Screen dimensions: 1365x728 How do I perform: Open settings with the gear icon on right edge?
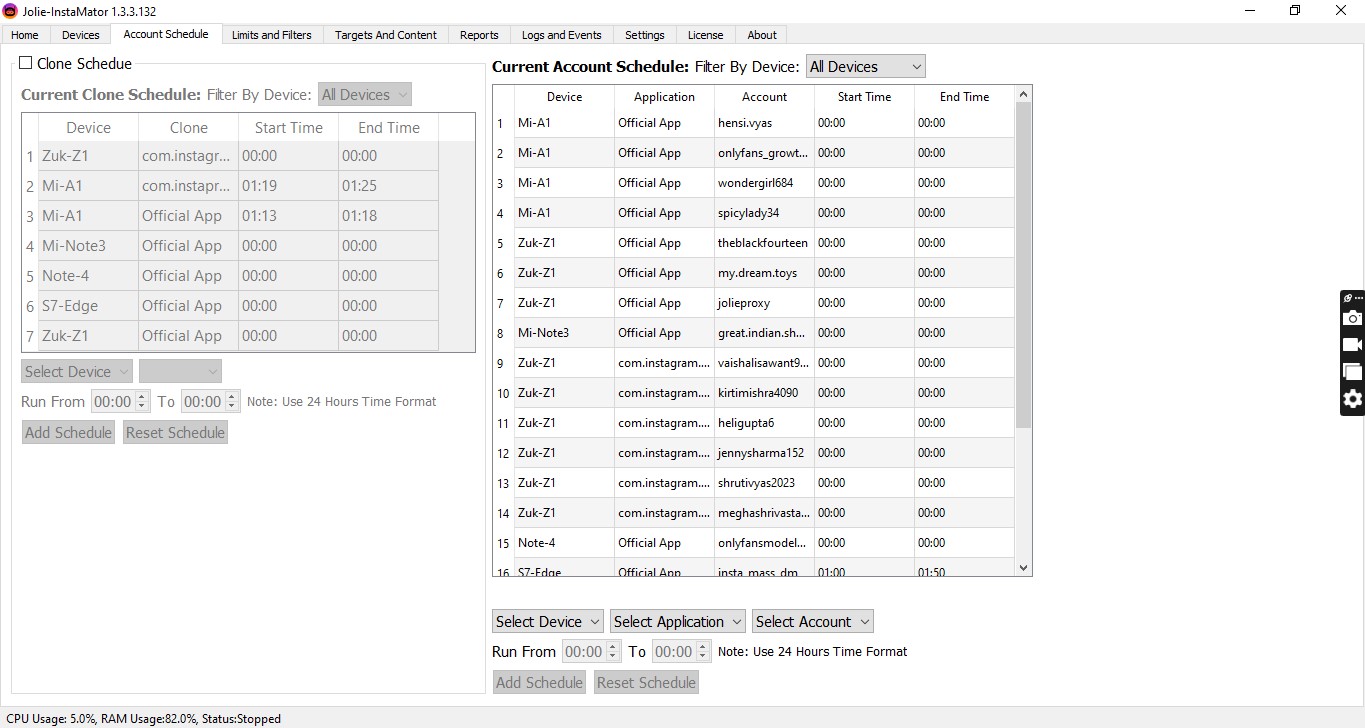click(1352, 399)
